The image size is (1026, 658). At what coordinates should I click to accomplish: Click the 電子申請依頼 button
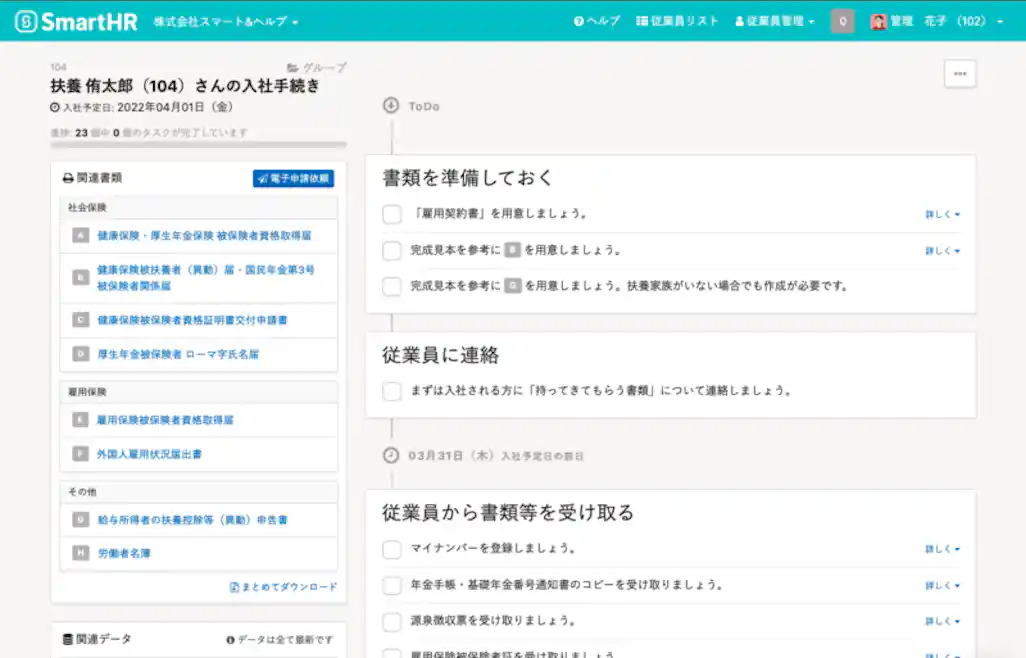point(294,179)
